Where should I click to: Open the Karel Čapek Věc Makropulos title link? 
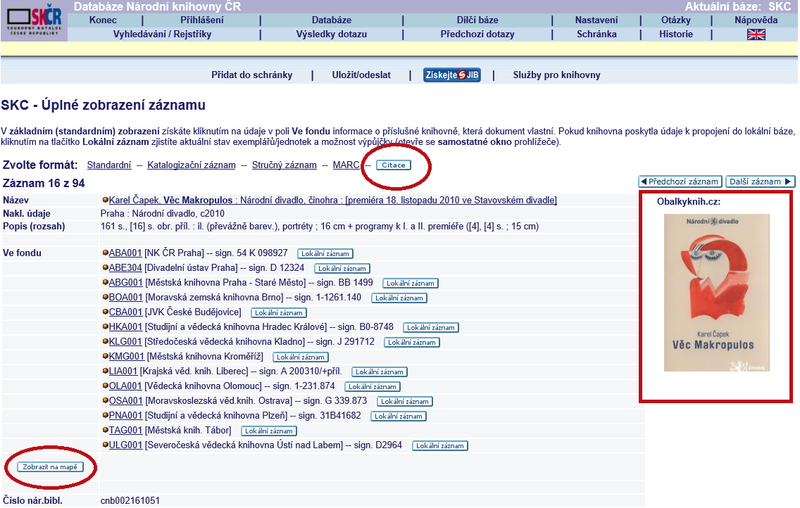[333, 200]
